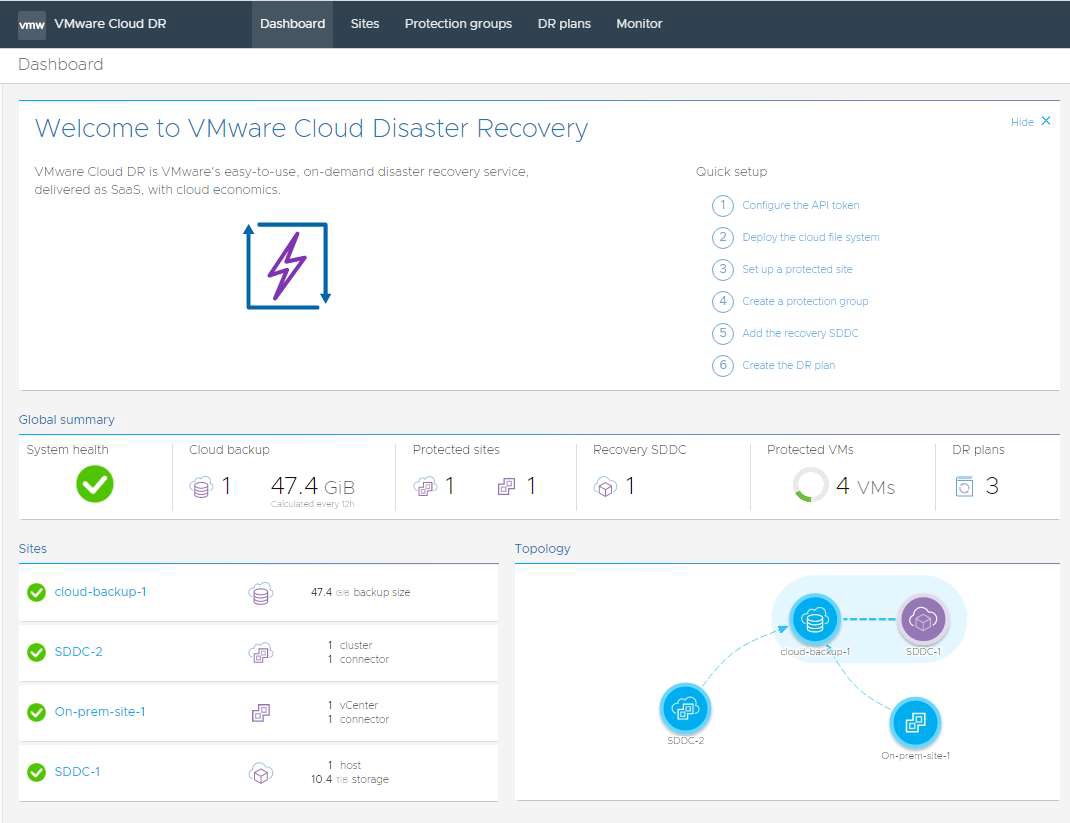Click the 'Calculated every 12h' note

coord(313,504)
